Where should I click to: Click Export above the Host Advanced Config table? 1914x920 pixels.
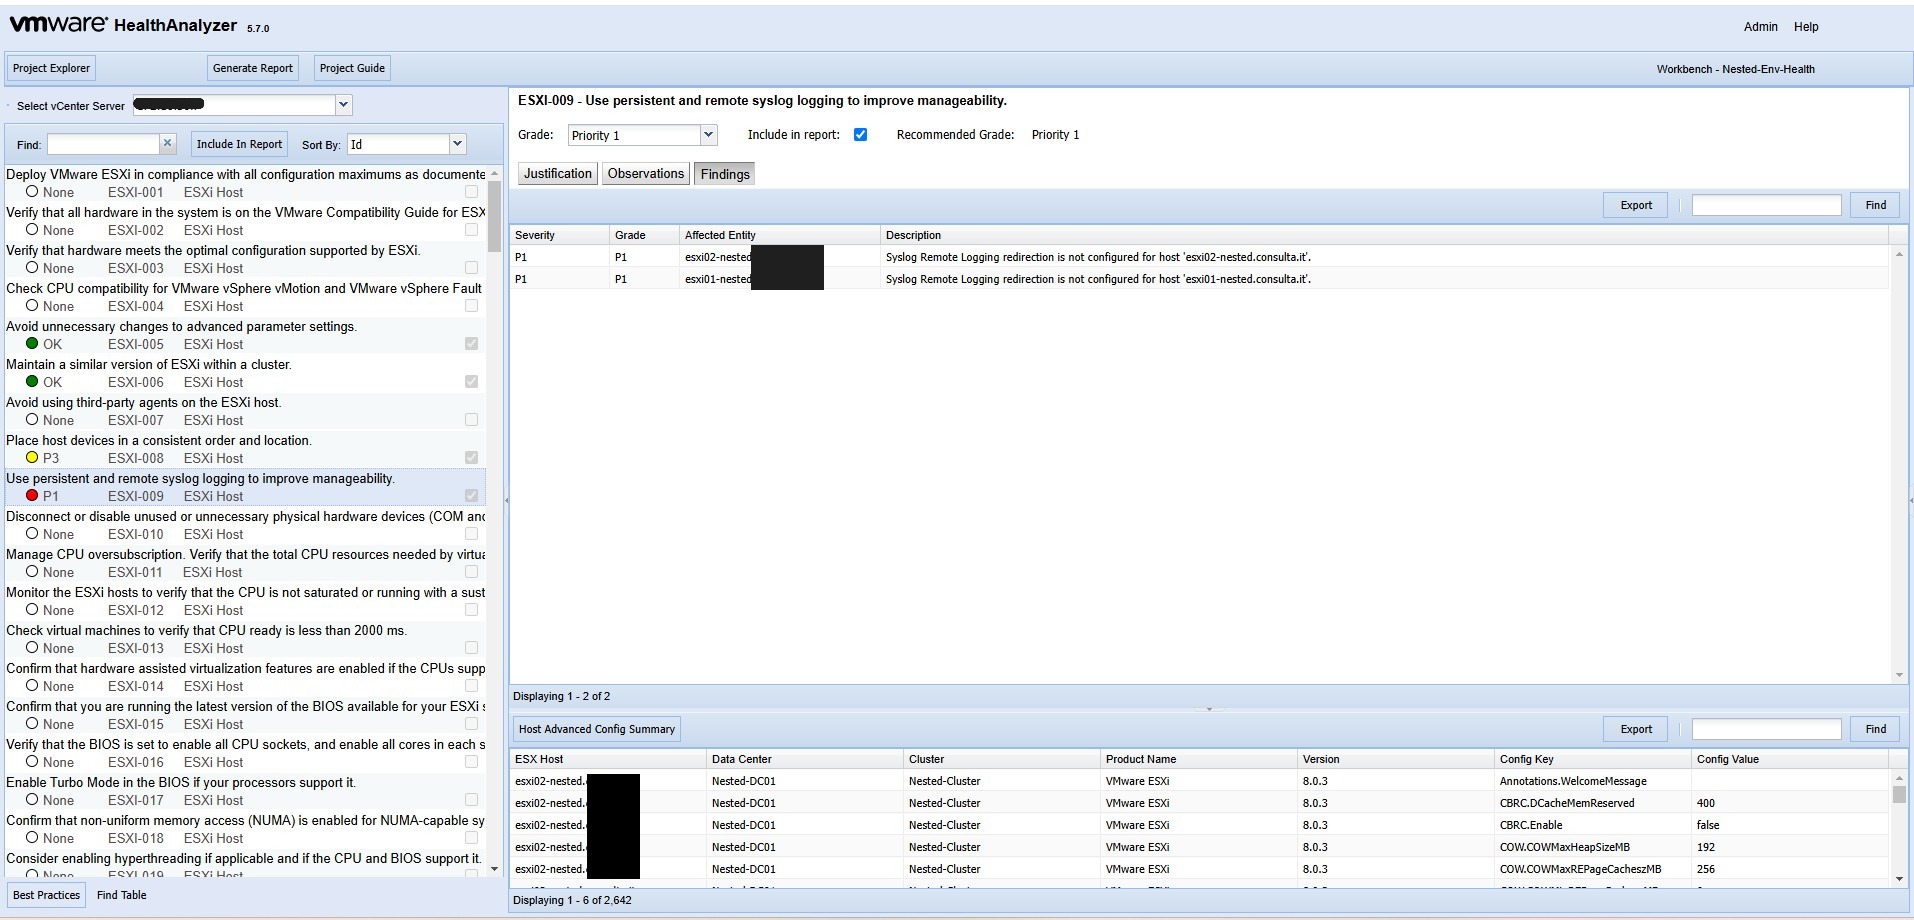pos(1636,729)
